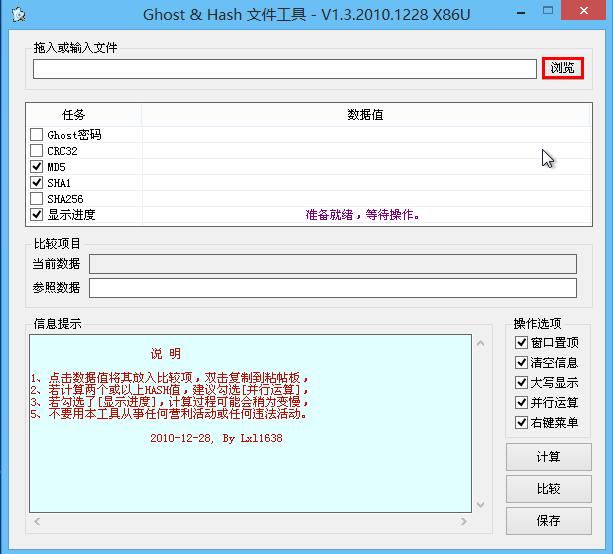The image size is (613, 554).
Task: Click the 任务 column header
Action: pyautogui.click(x=84, y=115)
